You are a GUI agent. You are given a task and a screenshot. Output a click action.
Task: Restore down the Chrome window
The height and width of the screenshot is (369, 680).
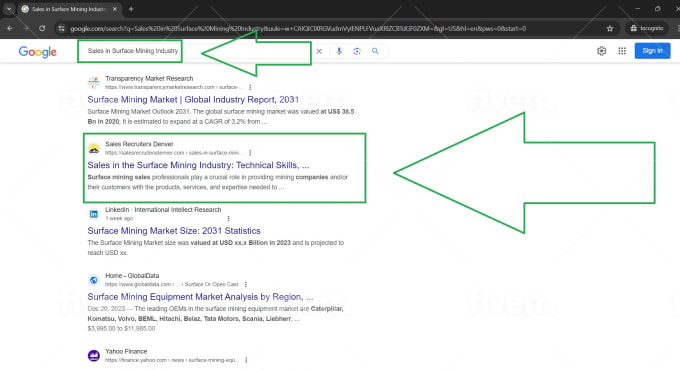tap(657, 9)
